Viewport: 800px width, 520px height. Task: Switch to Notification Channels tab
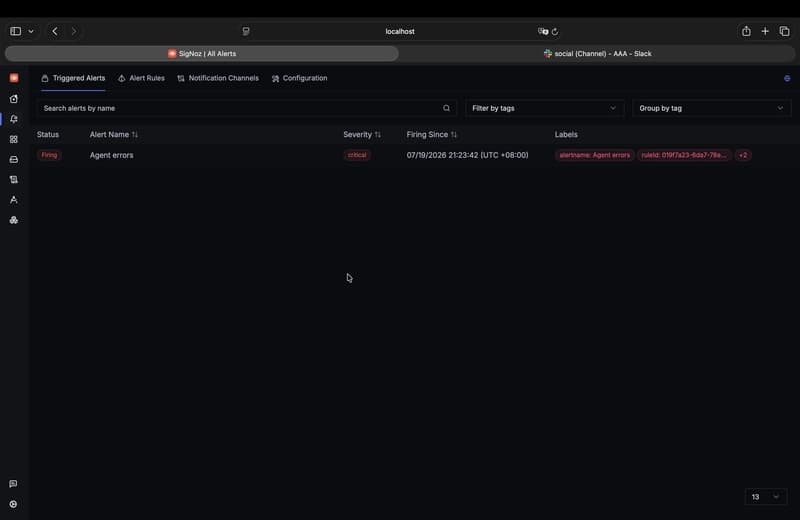[218, 78]
